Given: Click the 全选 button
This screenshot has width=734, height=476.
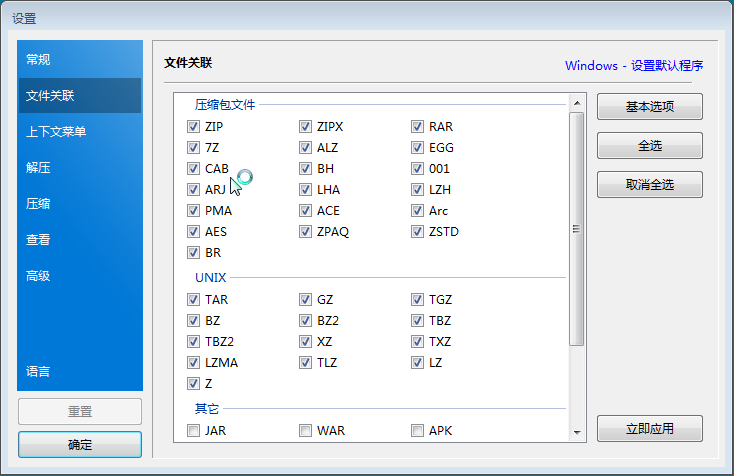Looking at the screenshot, I should [649, 146].
